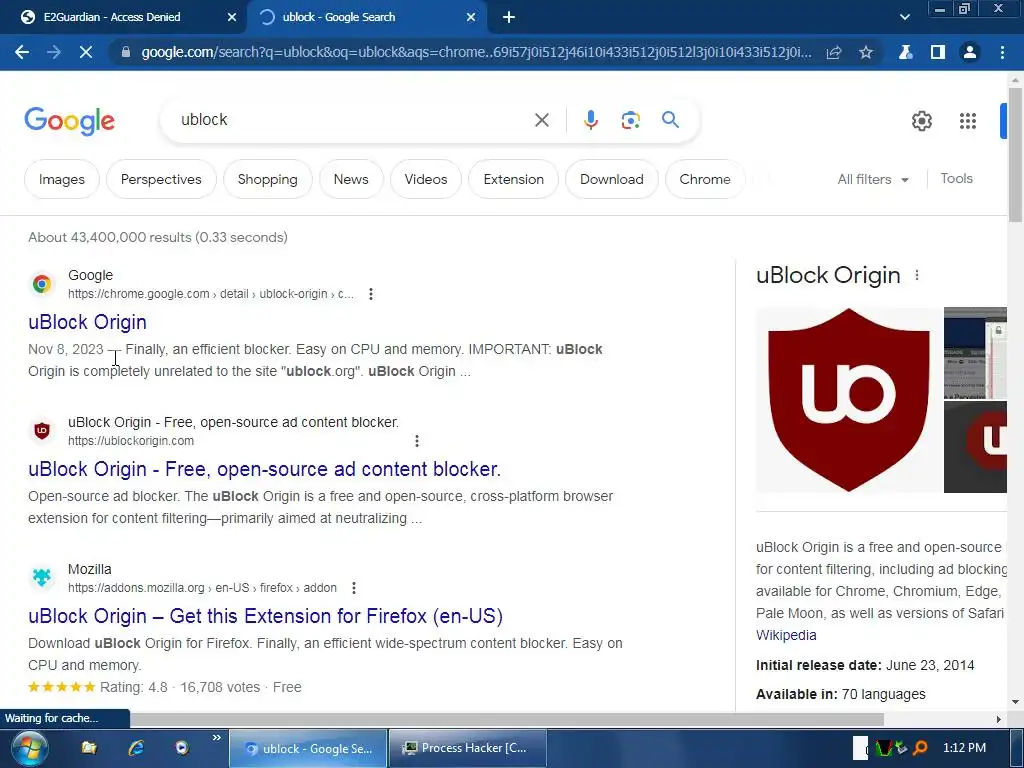Launch Windows Media Player from taskbar
This screenshot has height=768, width=1024.
click(182, 748)
